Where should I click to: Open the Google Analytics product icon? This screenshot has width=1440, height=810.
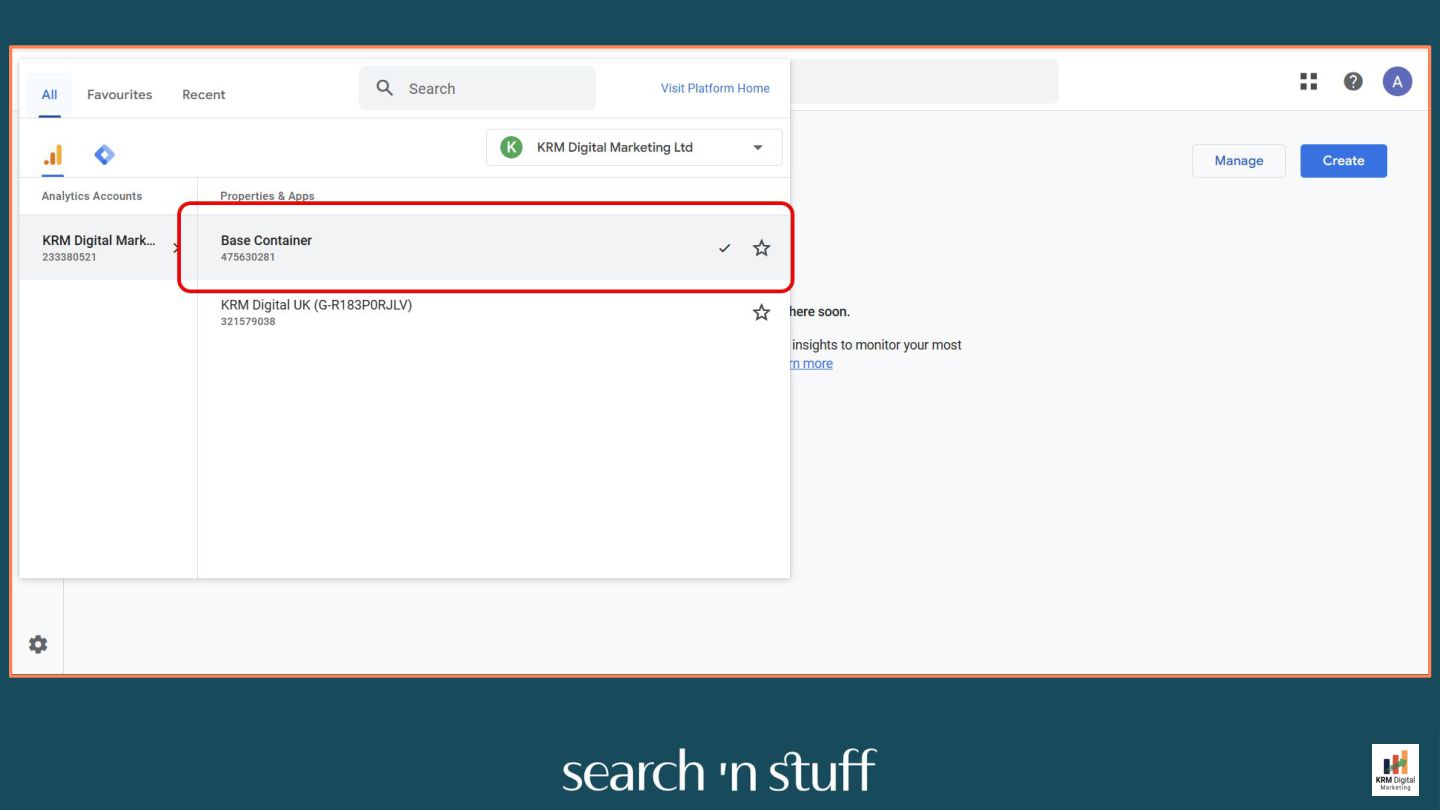click(x=53, y=155)
